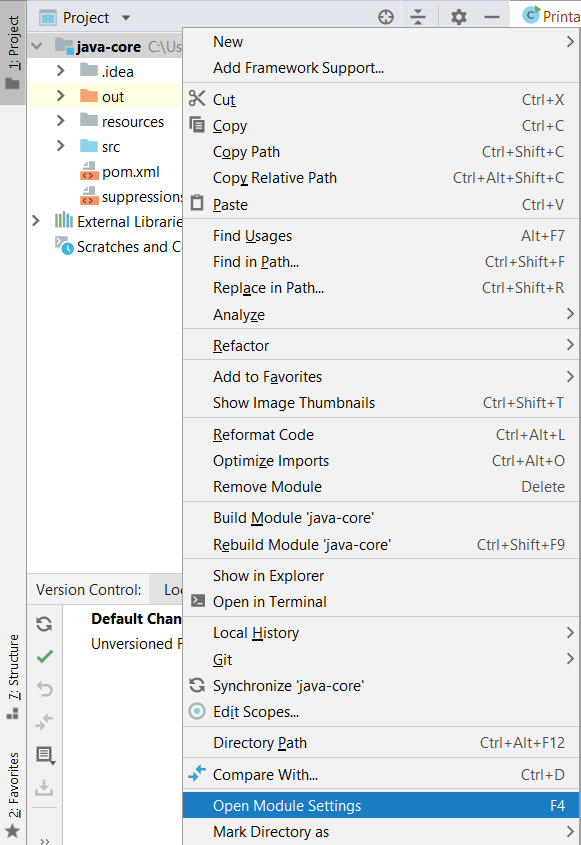Hide the Project tool window

tap(490, 16)
